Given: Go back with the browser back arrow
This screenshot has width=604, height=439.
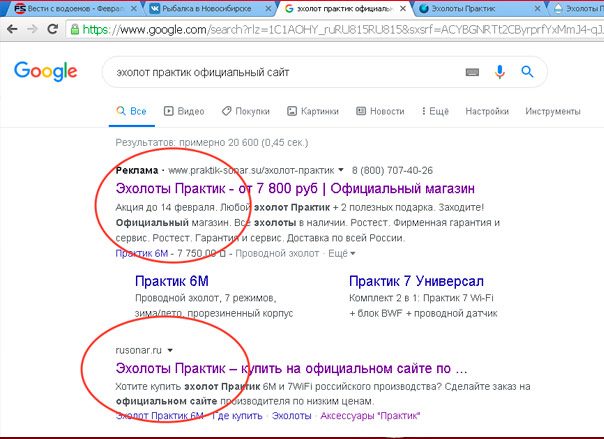Looking at the screenshot, I should tap(12, 29).
